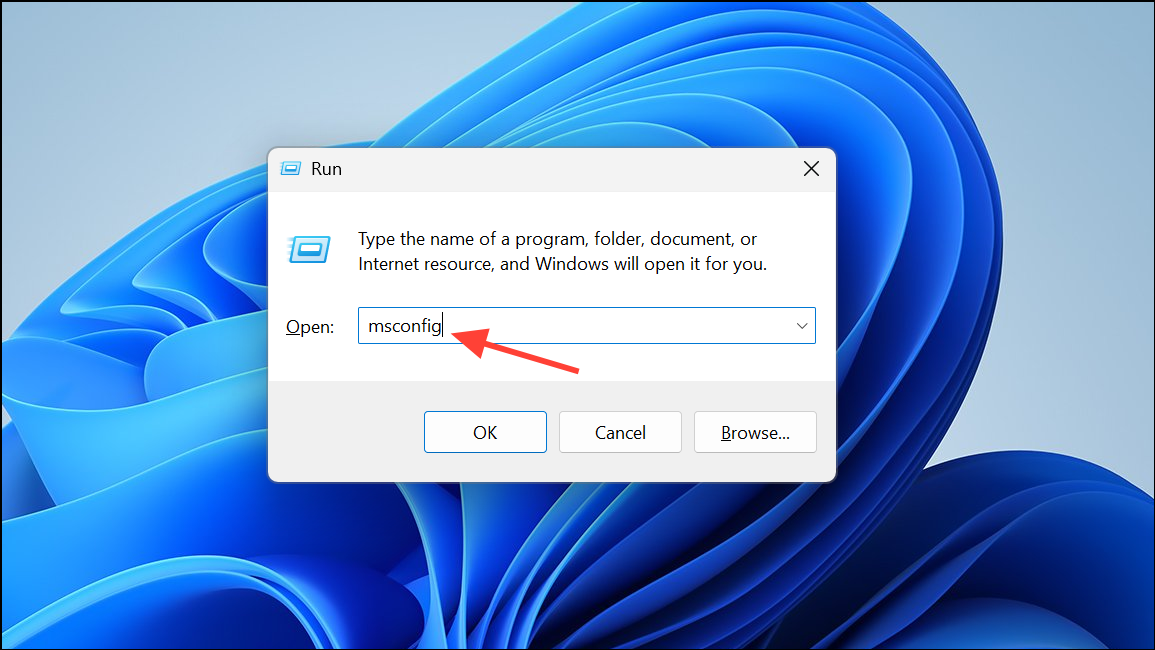Click empty title bar between Run and X
1155x650 pixels.
[x=567, y=169]
